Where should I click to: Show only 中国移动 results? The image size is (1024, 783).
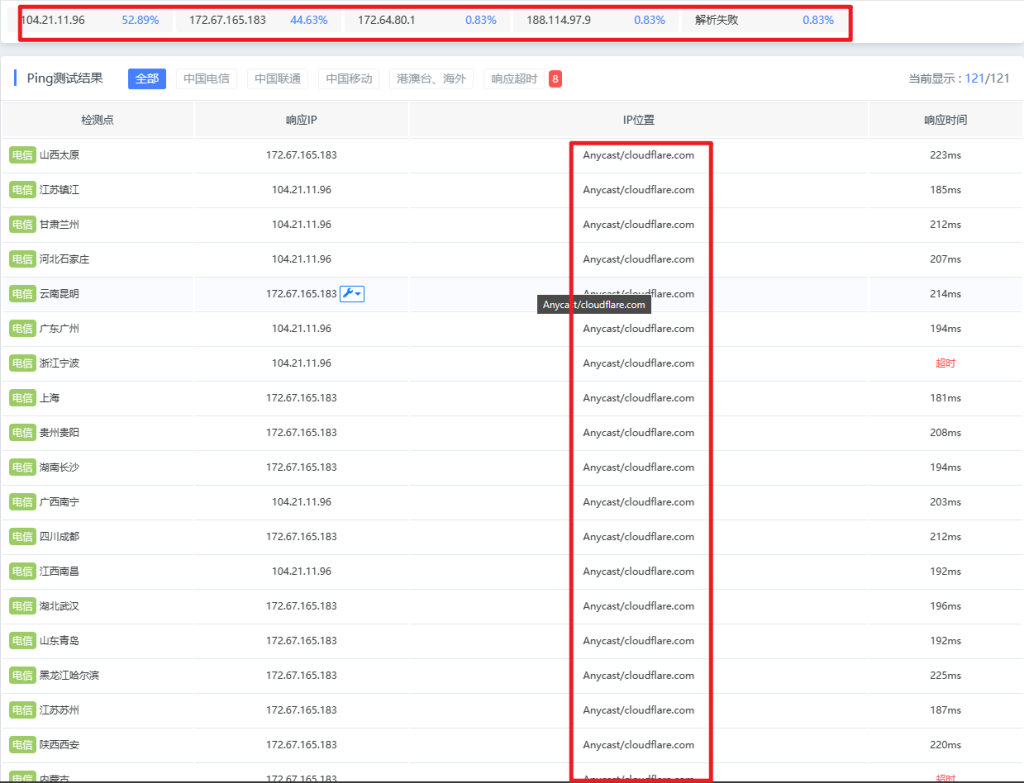tap(349, 79)
